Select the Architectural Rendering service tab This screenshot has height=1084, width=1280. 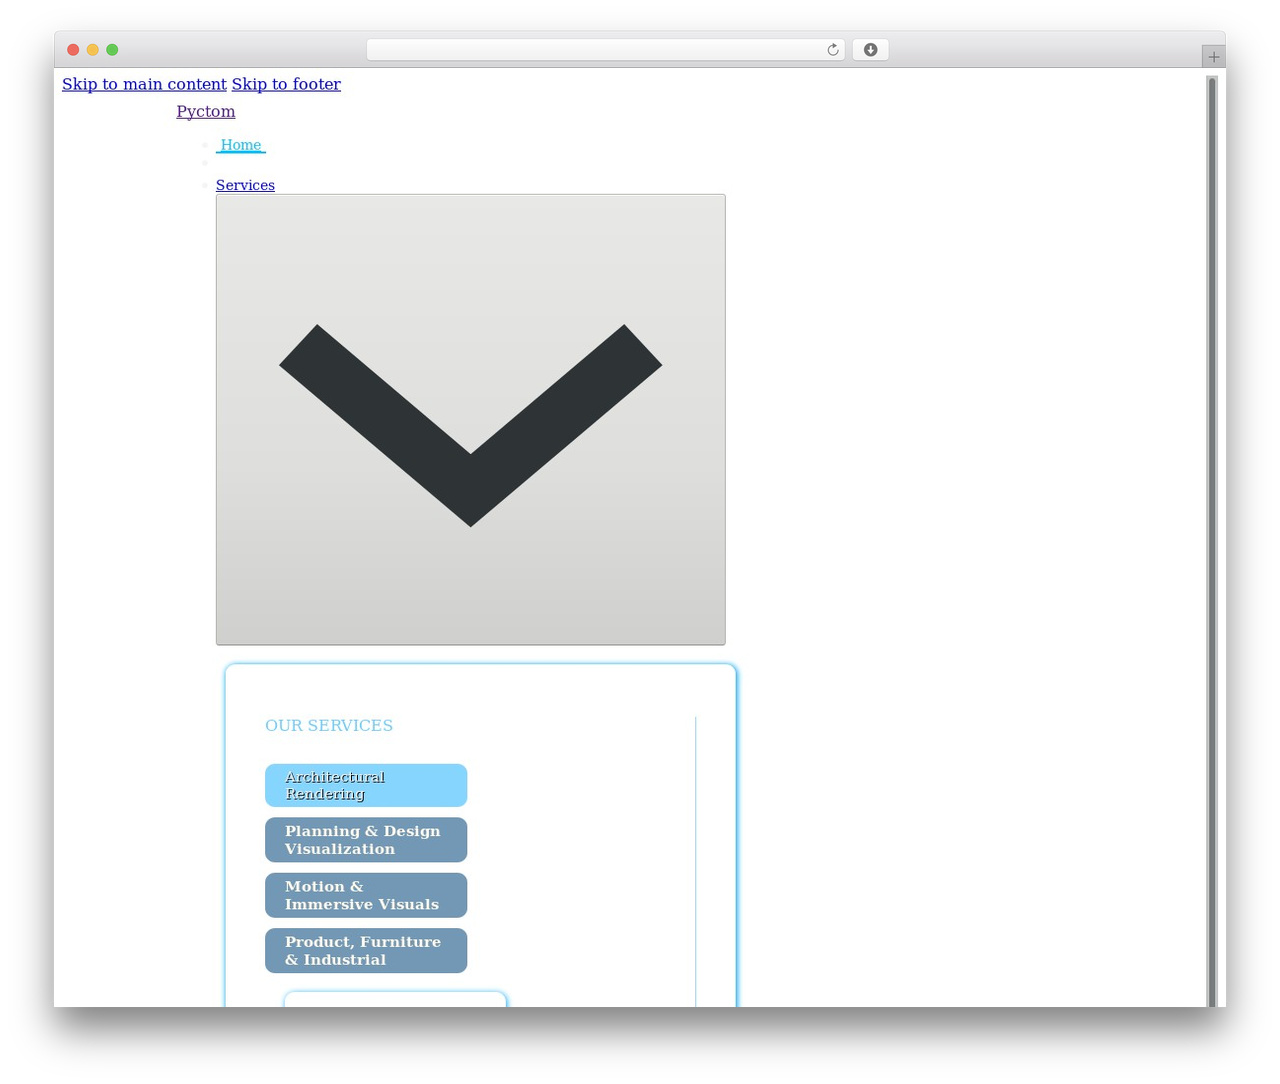pyautogui.click(x=366, y=785)
